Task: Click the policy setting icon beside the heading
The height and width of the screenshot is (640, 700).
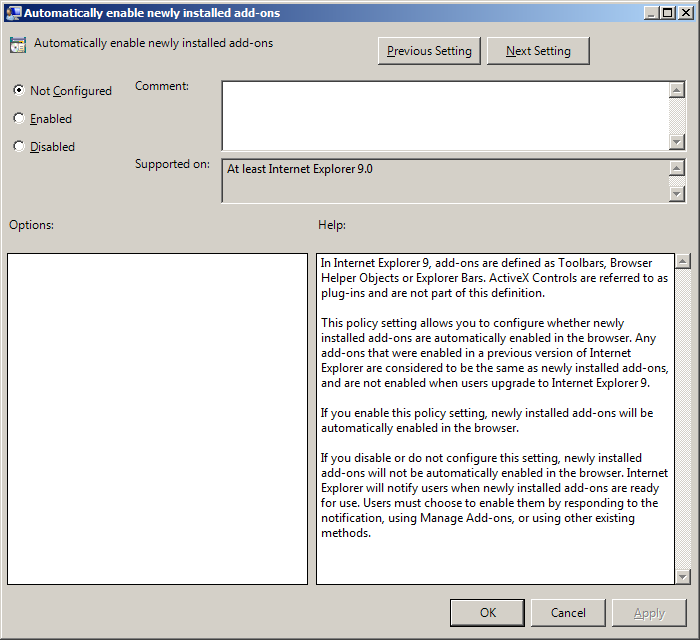Action: pos(18,45)
